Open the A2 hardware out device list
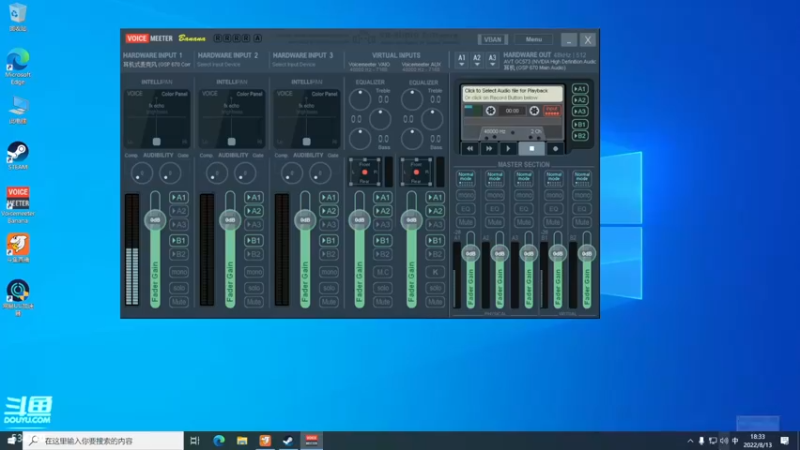This screenshot has width=800, height=450. (x=477, y=60)
